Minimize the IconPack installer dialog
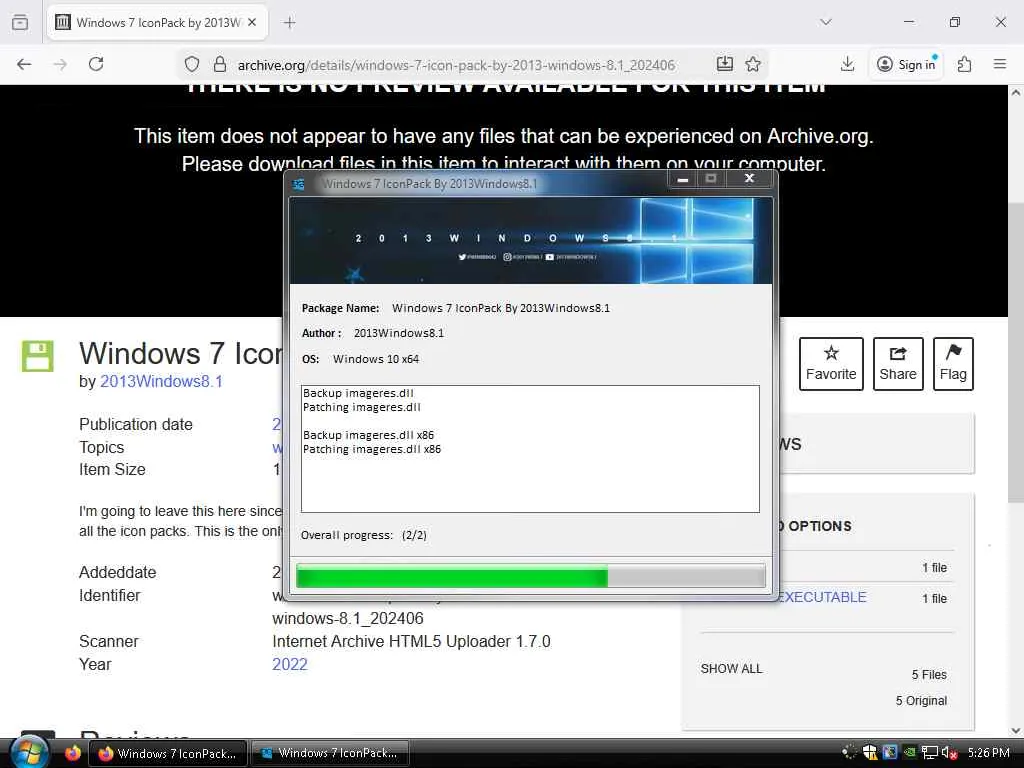This screenshot has width=1024, height=768. coord(682,179)
